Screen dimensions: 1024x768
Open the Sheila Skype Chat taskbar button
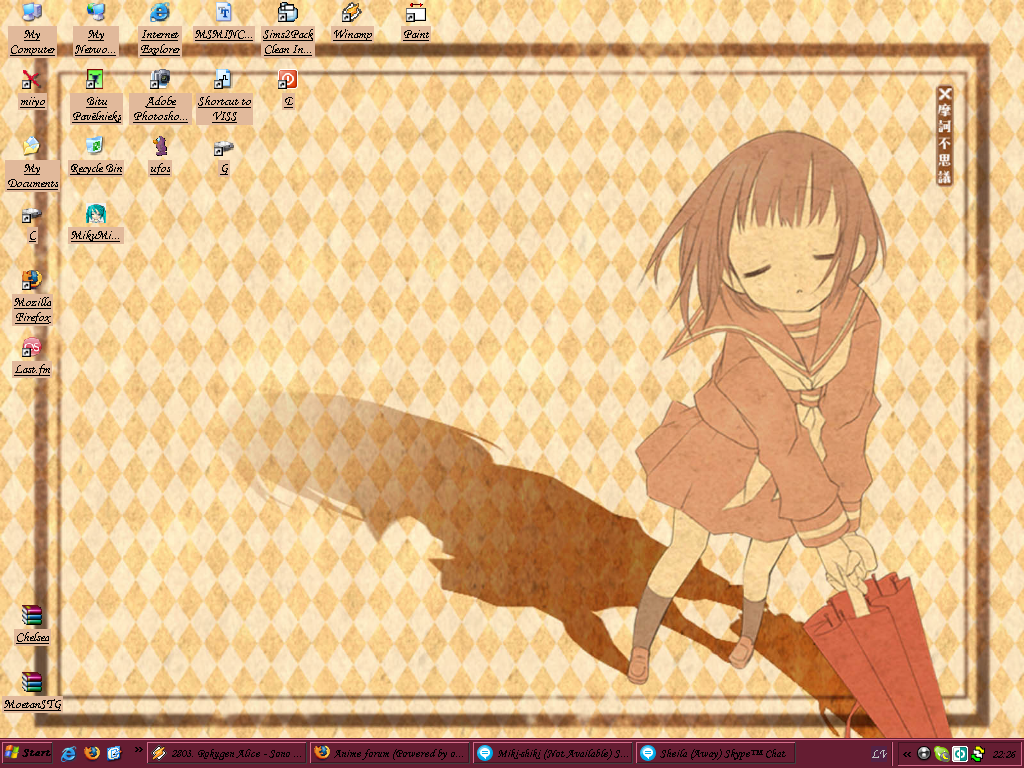click(716, 753)
